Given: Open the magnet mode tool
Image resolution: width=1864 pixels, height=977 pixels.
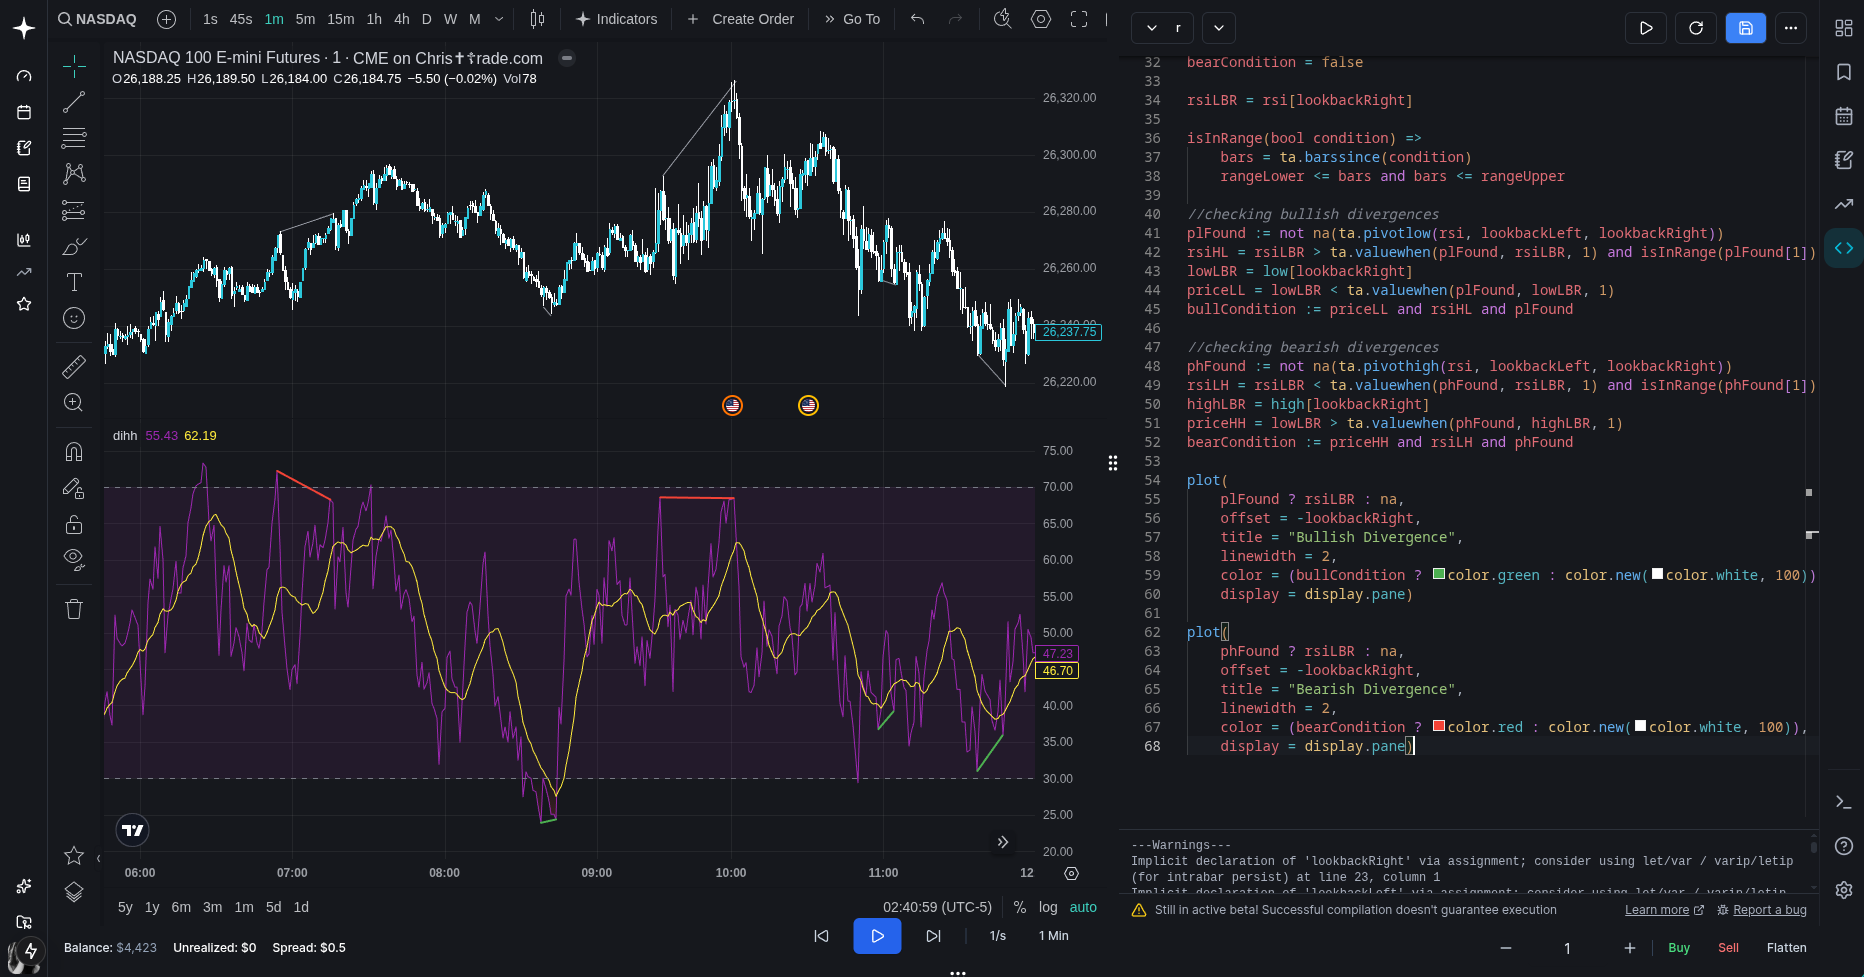Looking at the screenshot, I should click(x=74, y=452).
